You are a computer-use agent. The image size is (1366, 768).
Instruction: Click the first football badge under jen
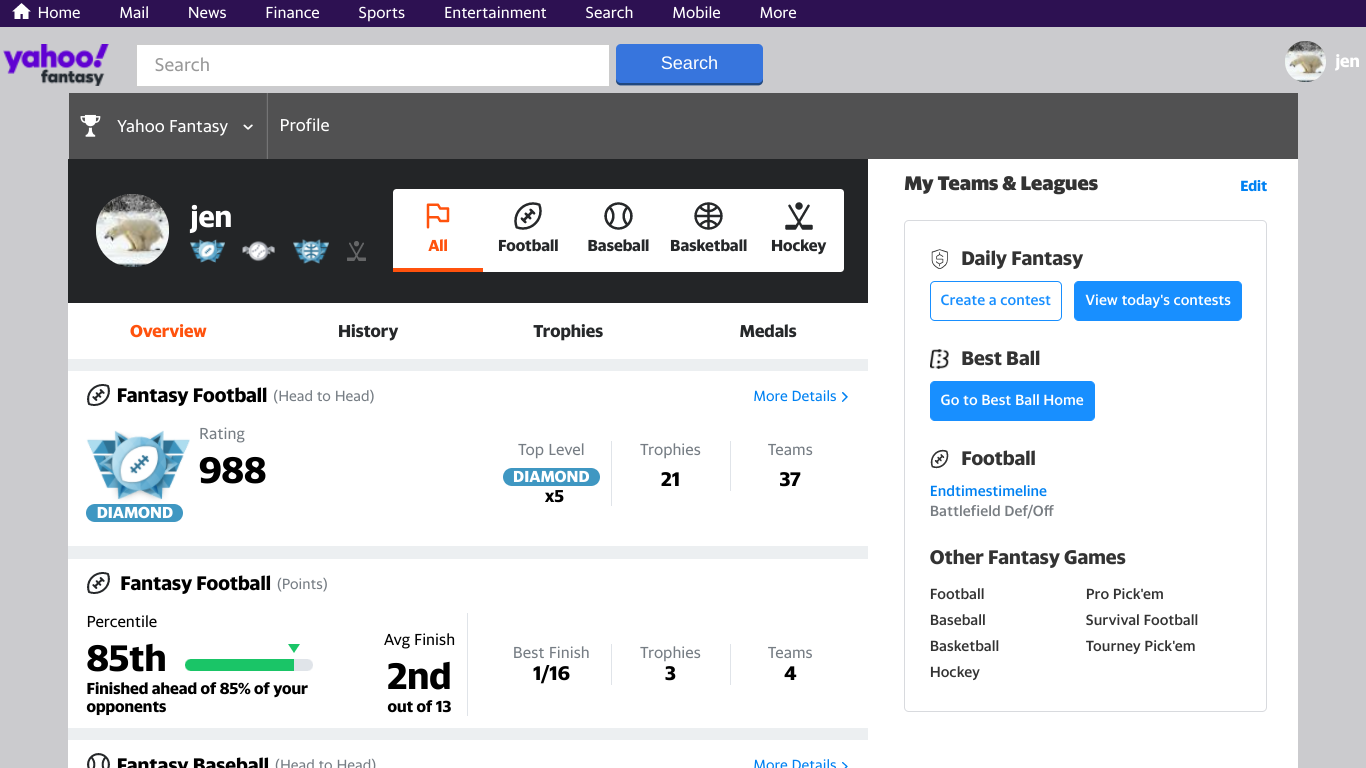(208, 251)
